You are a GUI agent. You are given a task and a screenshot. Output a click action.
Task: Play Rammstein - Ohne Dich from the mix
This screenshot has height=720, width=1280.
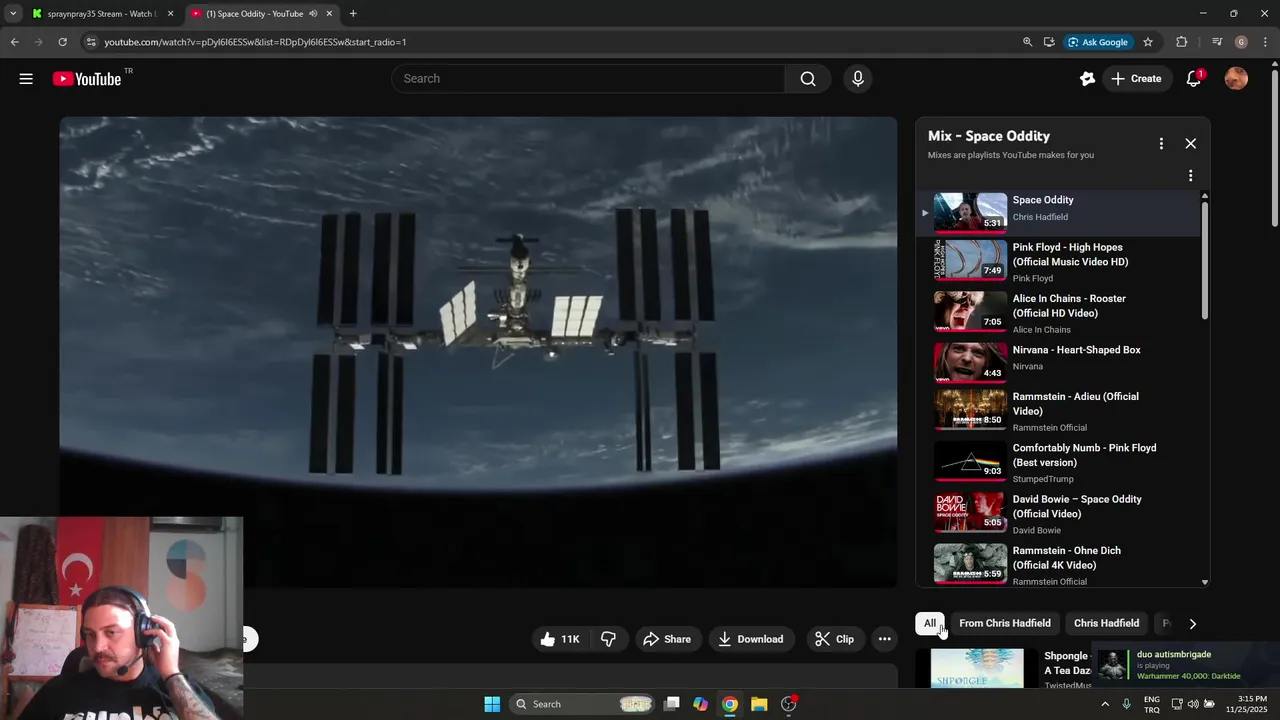tap(1058, 564)
